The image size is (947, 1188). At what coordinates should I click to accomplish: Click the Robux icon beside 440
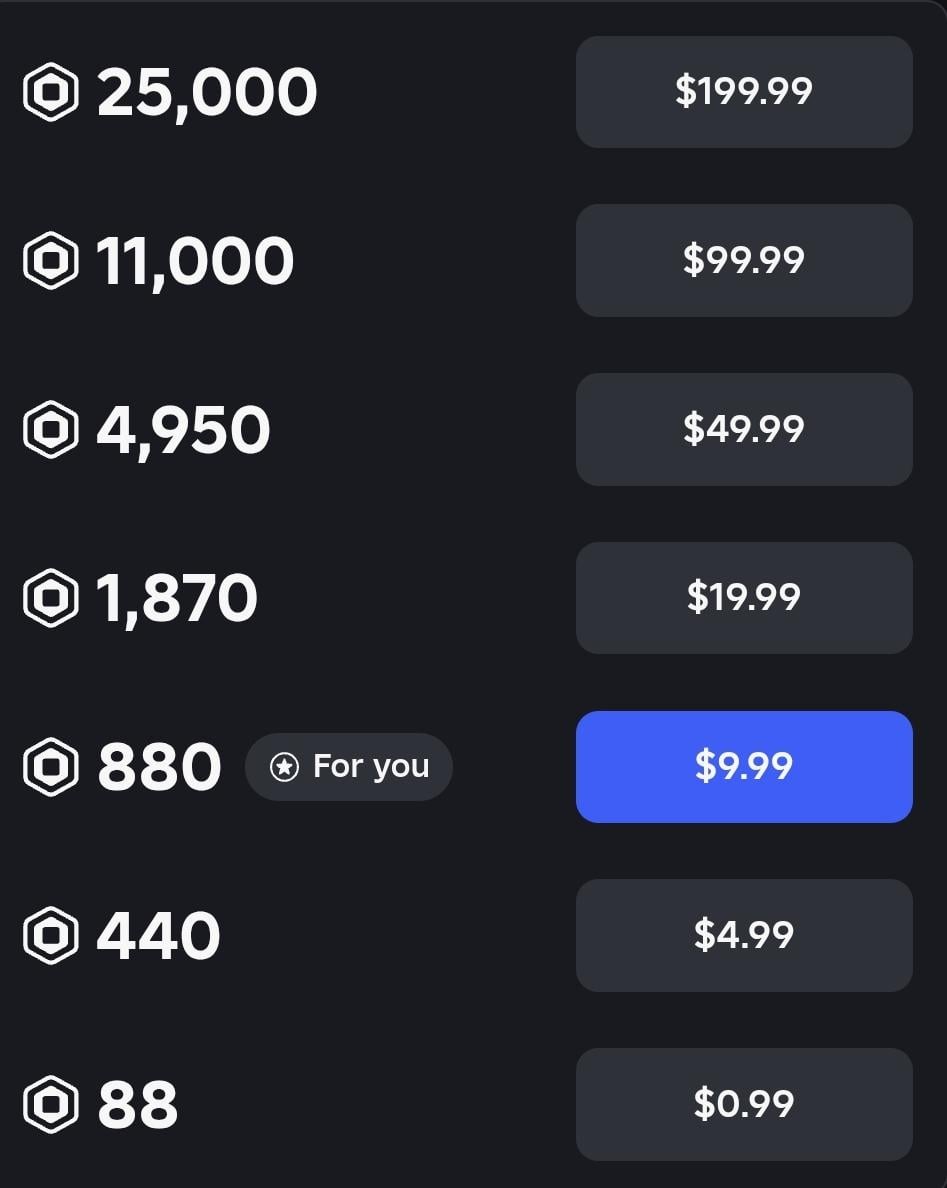pos(50,936)
